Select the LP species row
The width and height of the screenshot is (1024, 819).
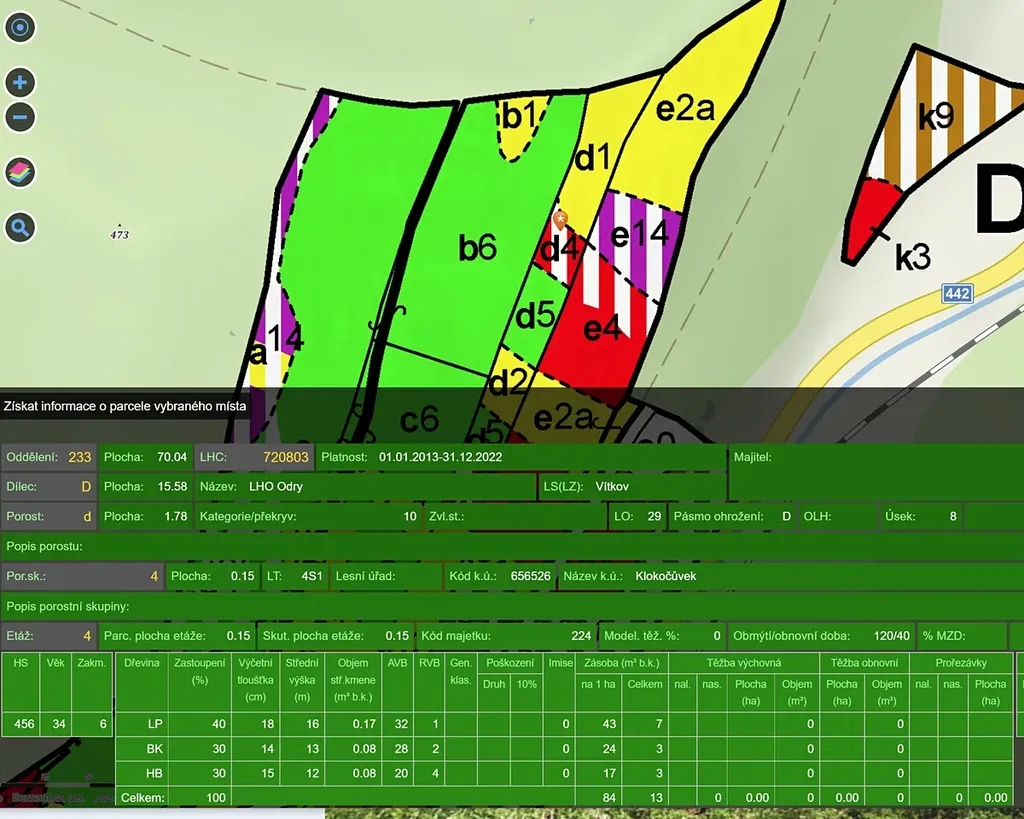click(x=154, y=723)
